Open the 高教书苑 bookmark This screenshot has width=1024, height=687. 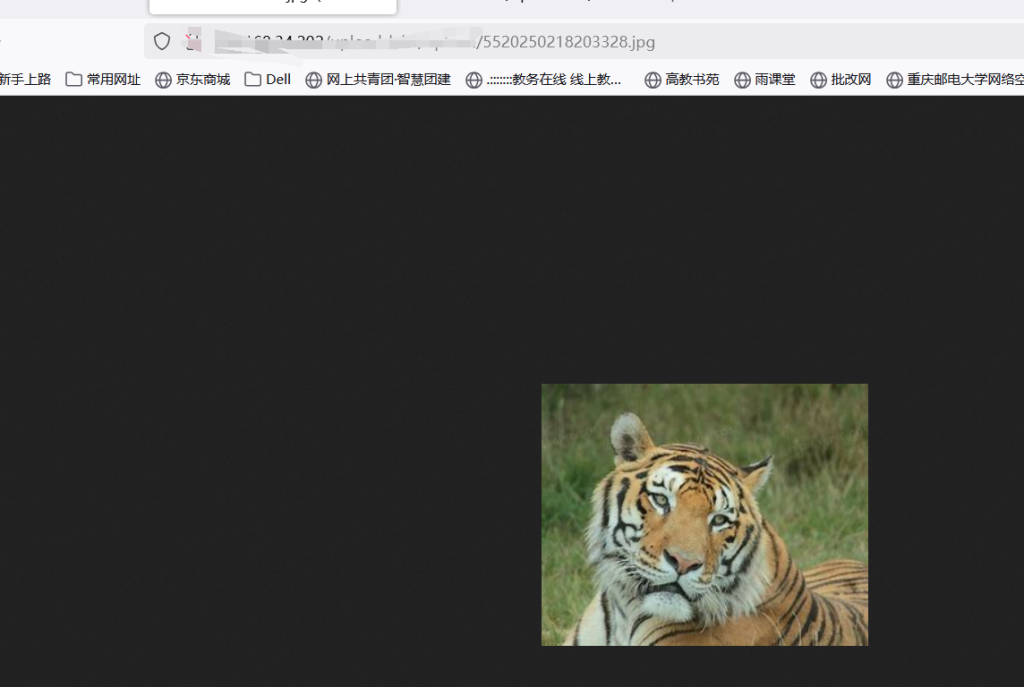point(682,80)
